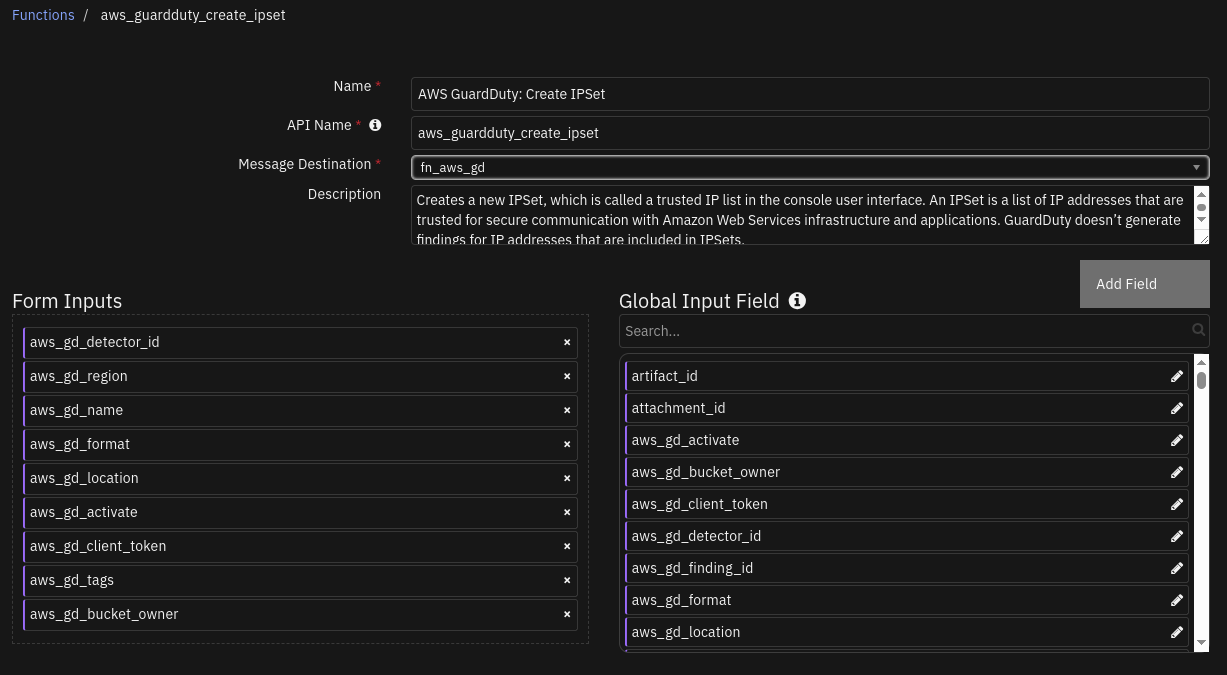Remove aws_gd_format from Form Inputs
The image size is (1227, 675).
tap(567, 444)
